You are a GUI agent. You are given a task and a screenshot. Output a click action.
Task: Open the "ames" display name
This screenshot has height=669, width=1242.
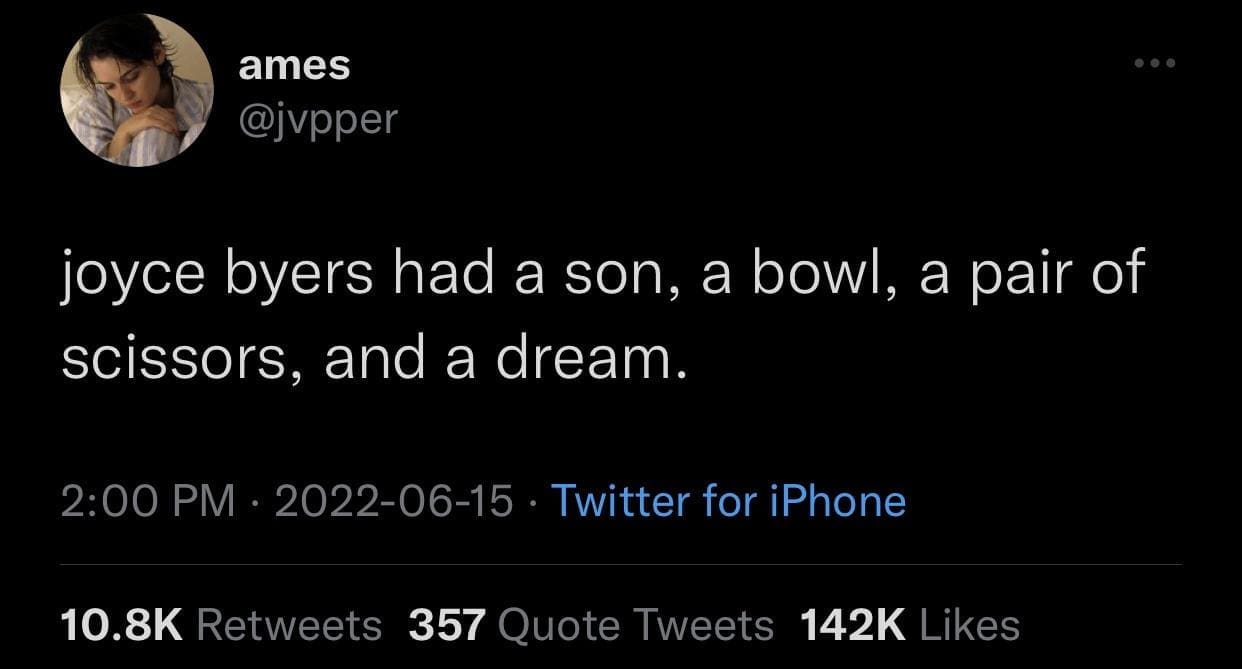295,66
